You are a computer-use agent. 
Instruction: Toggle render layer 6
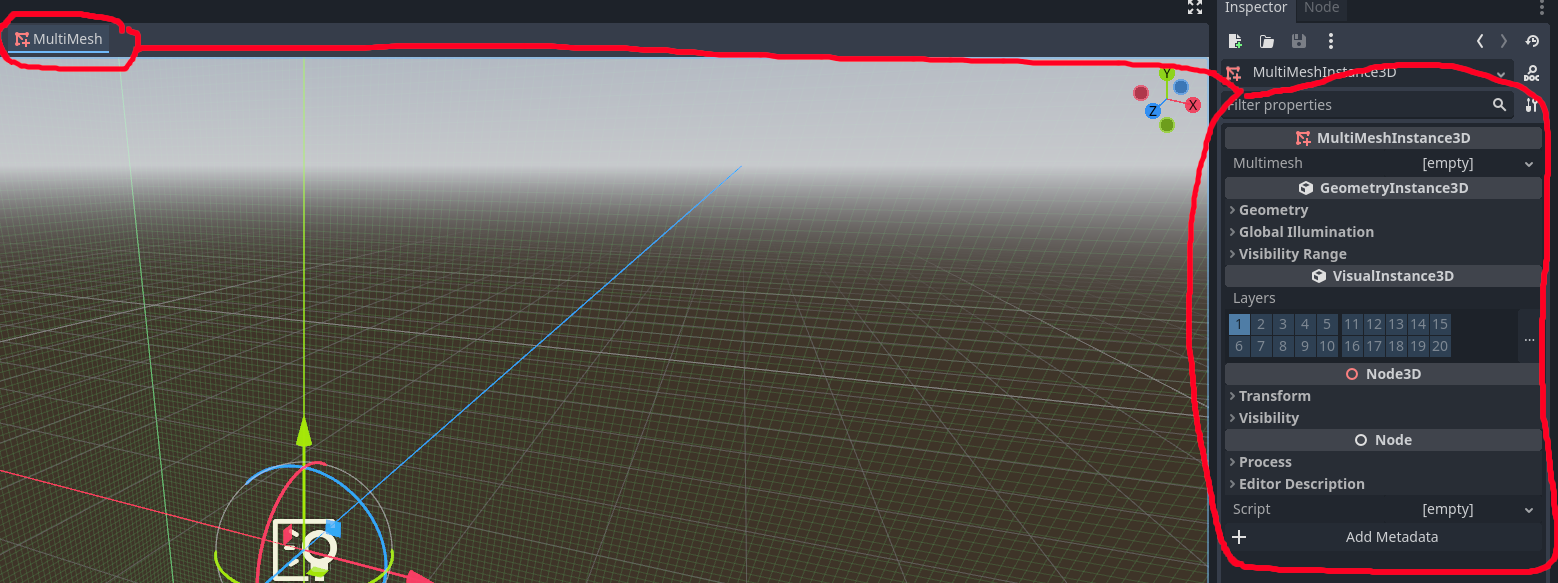1239,346
